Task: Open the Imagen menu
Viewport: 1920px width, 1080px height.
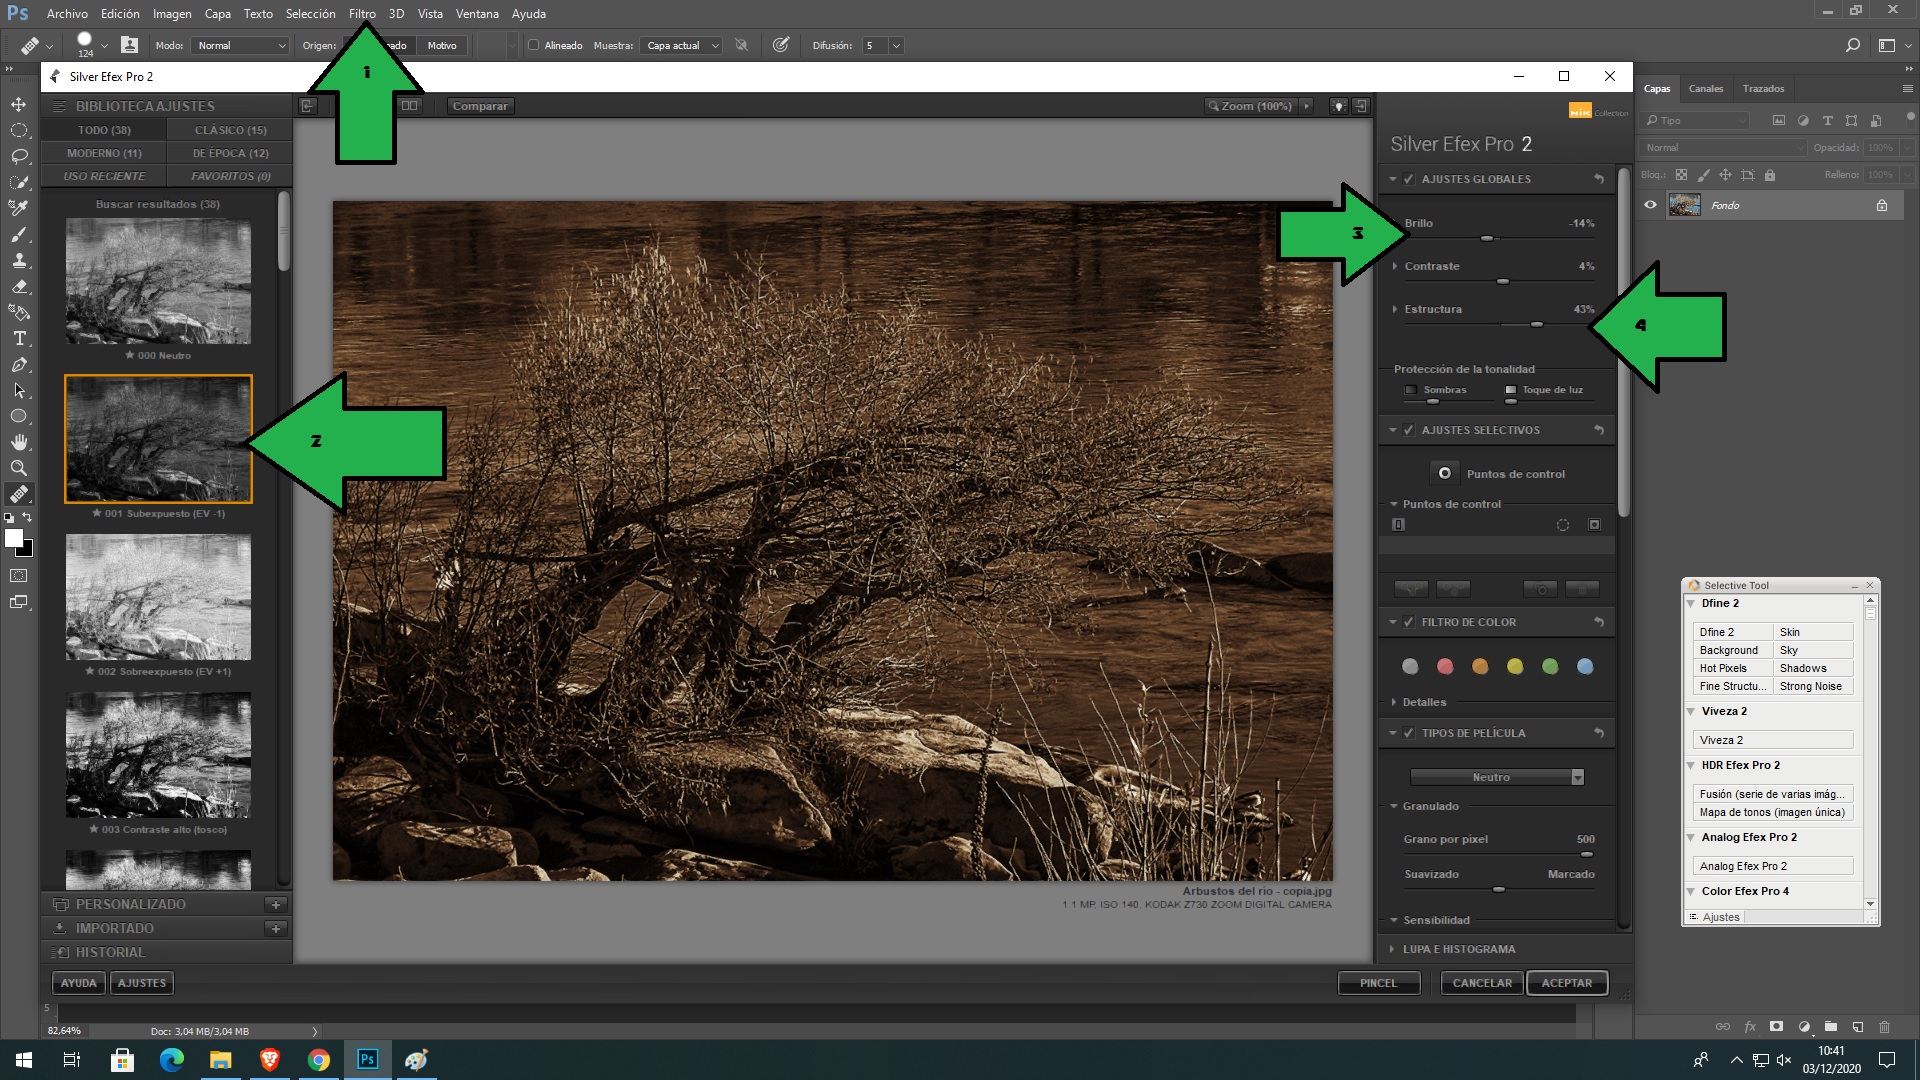Action: (x=172, y=14)
